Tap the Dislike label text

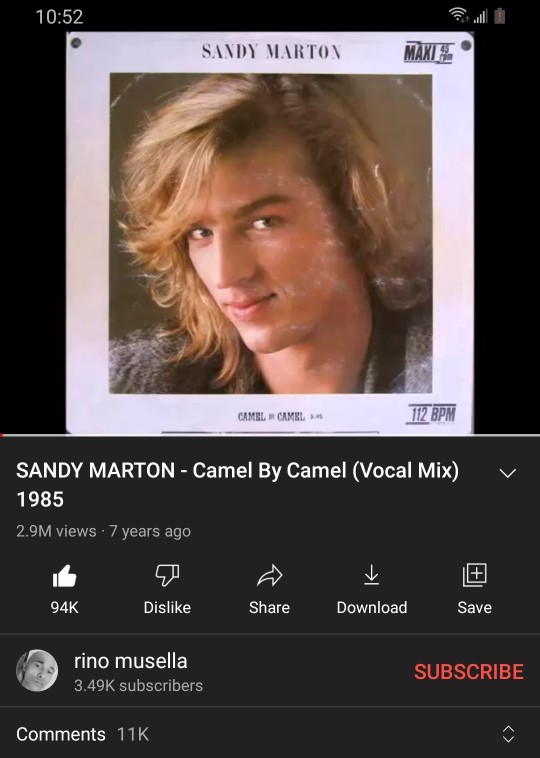[167, 607]
